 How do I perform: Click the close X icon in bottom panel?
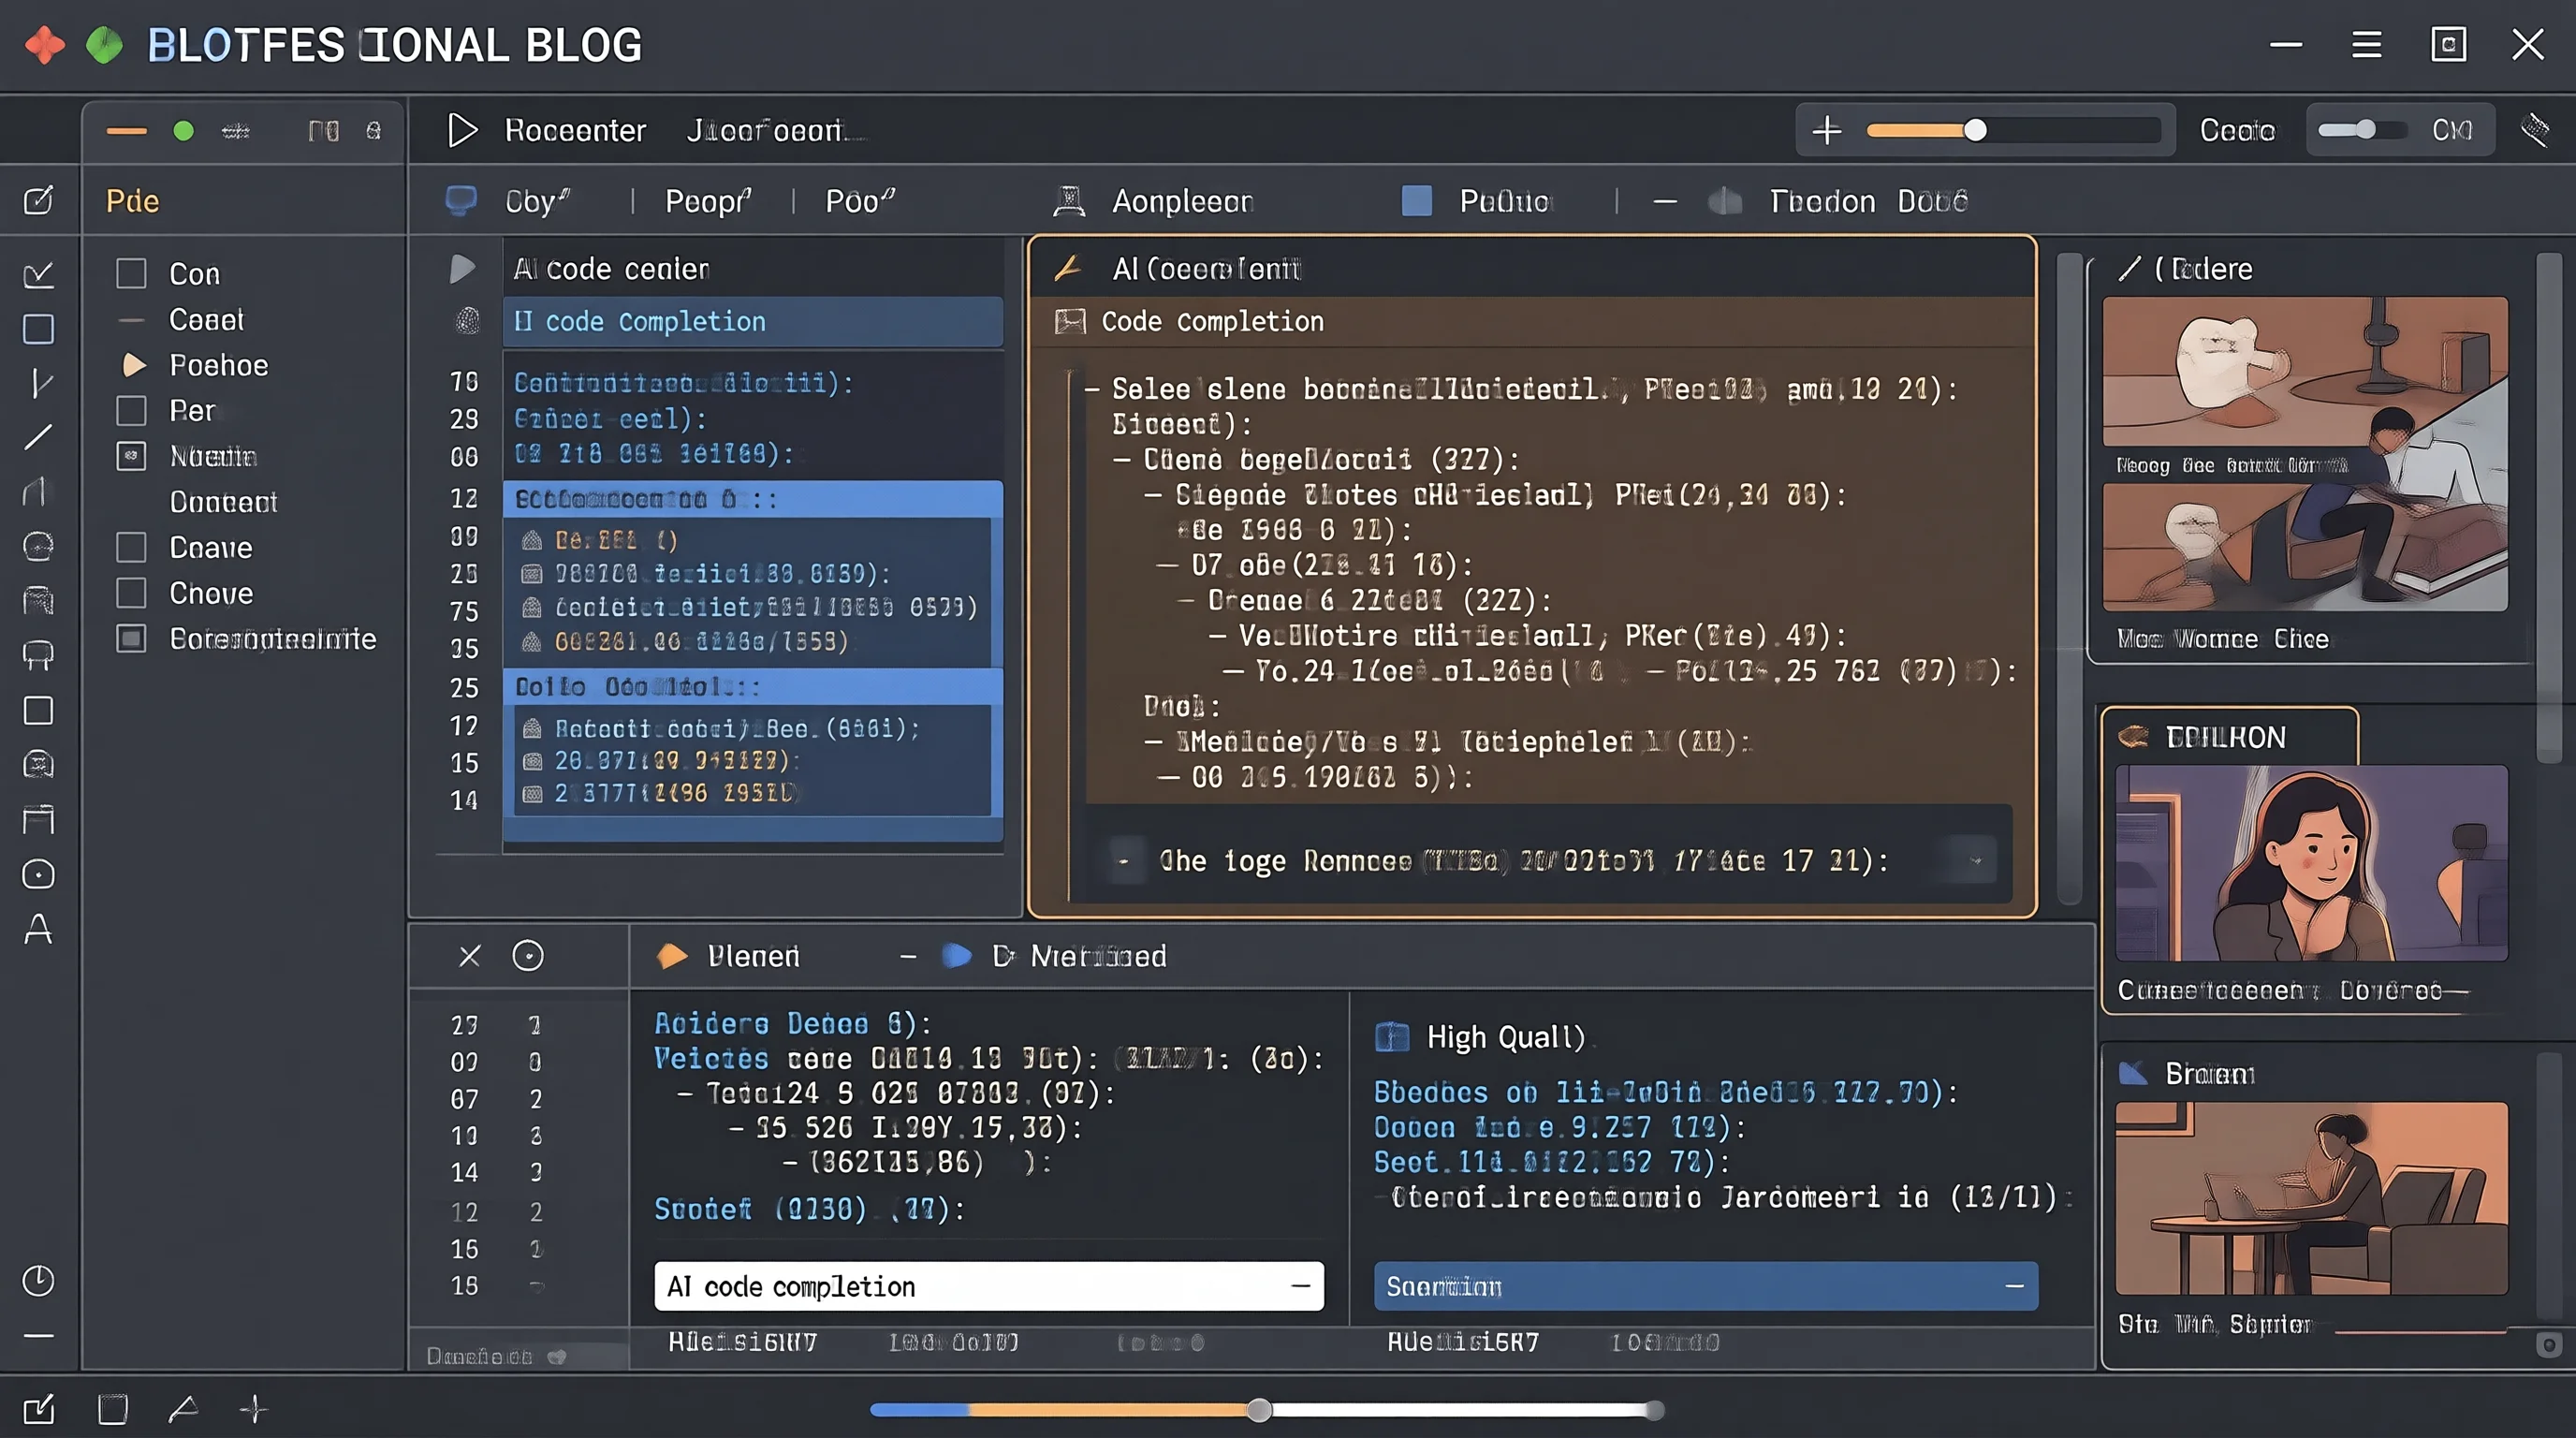pyautogui.click(x=469, y=956)
